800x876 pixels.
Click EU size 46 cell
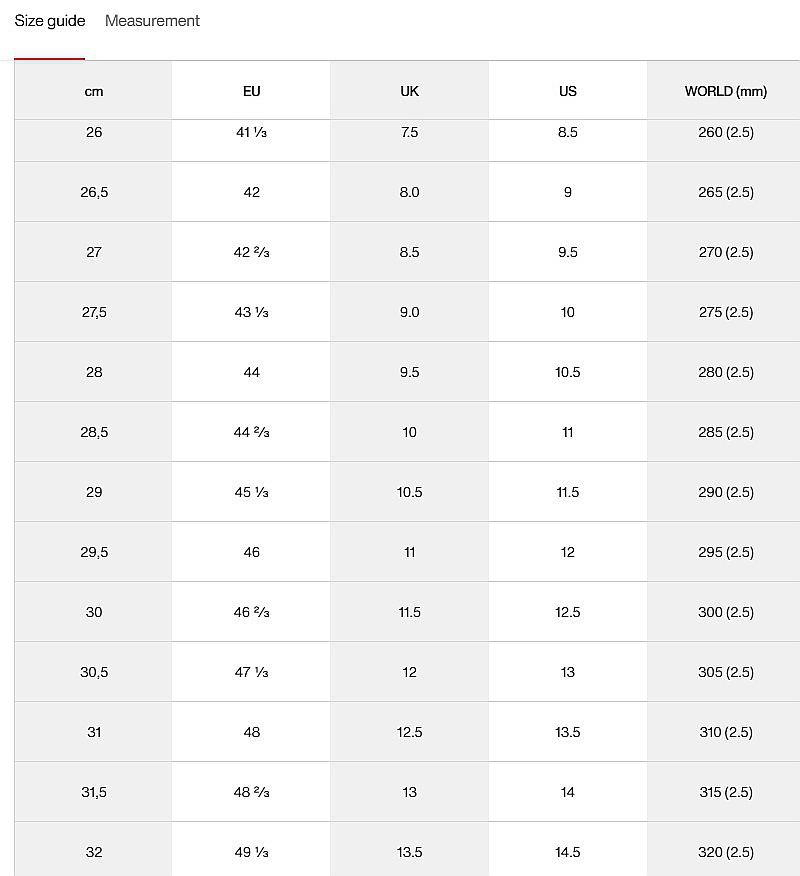click(x=251, y=552)
